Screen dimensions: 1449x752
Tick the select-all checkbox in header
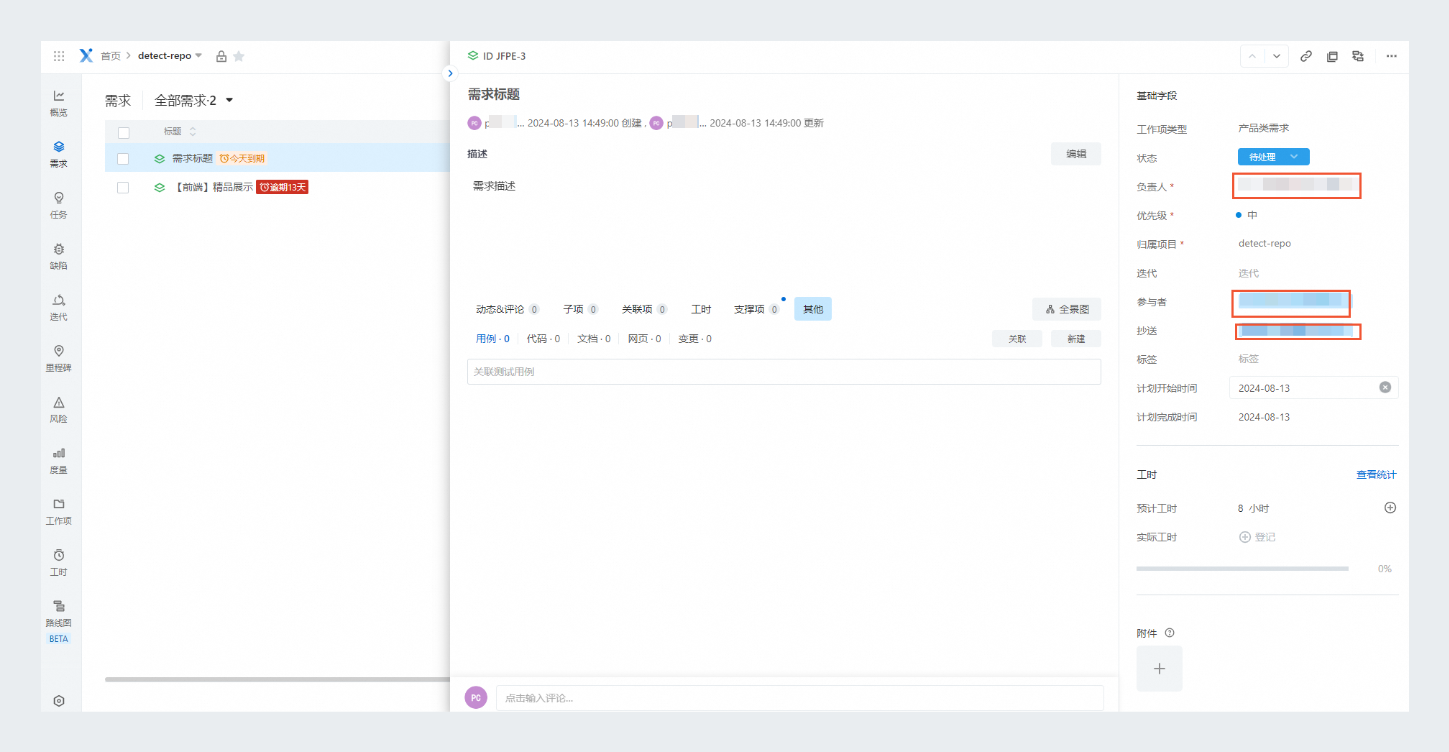point(123,132)
